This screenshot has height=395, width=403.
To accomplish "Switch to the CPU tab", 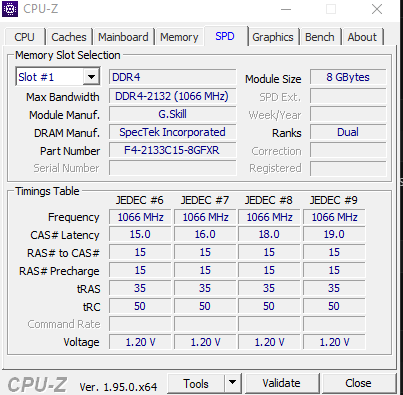I will pyautogui.click(x=25, y=37).
